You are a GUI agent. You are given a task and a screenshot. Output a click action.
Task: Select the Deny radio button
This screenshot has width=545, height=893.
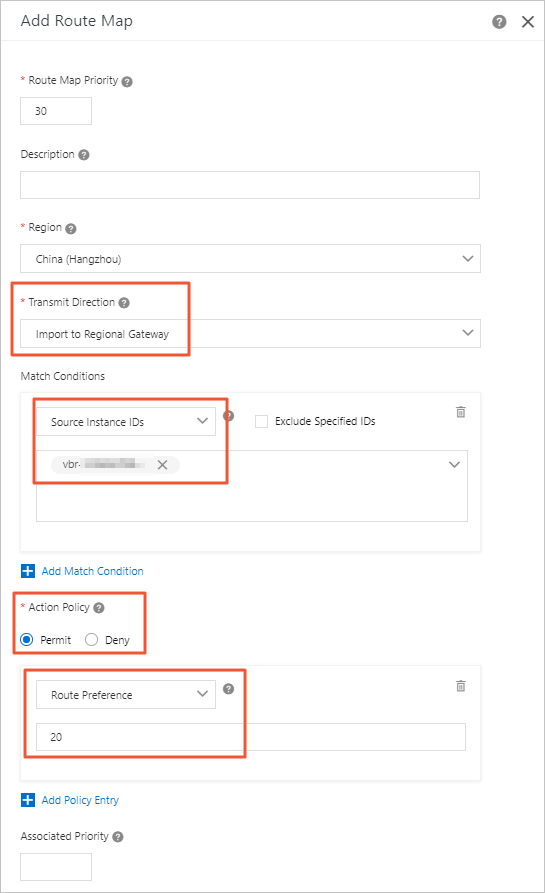91,640
